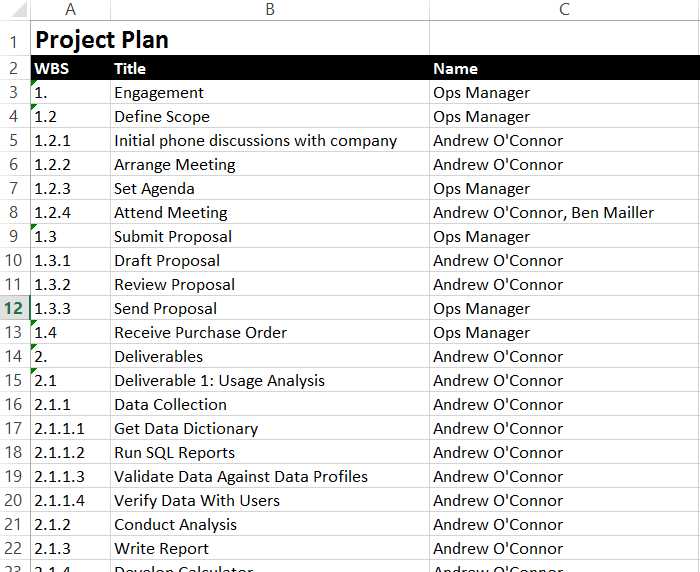Select column C header
The width and height of the screenshot is (700, 572).
coord(565,10)
